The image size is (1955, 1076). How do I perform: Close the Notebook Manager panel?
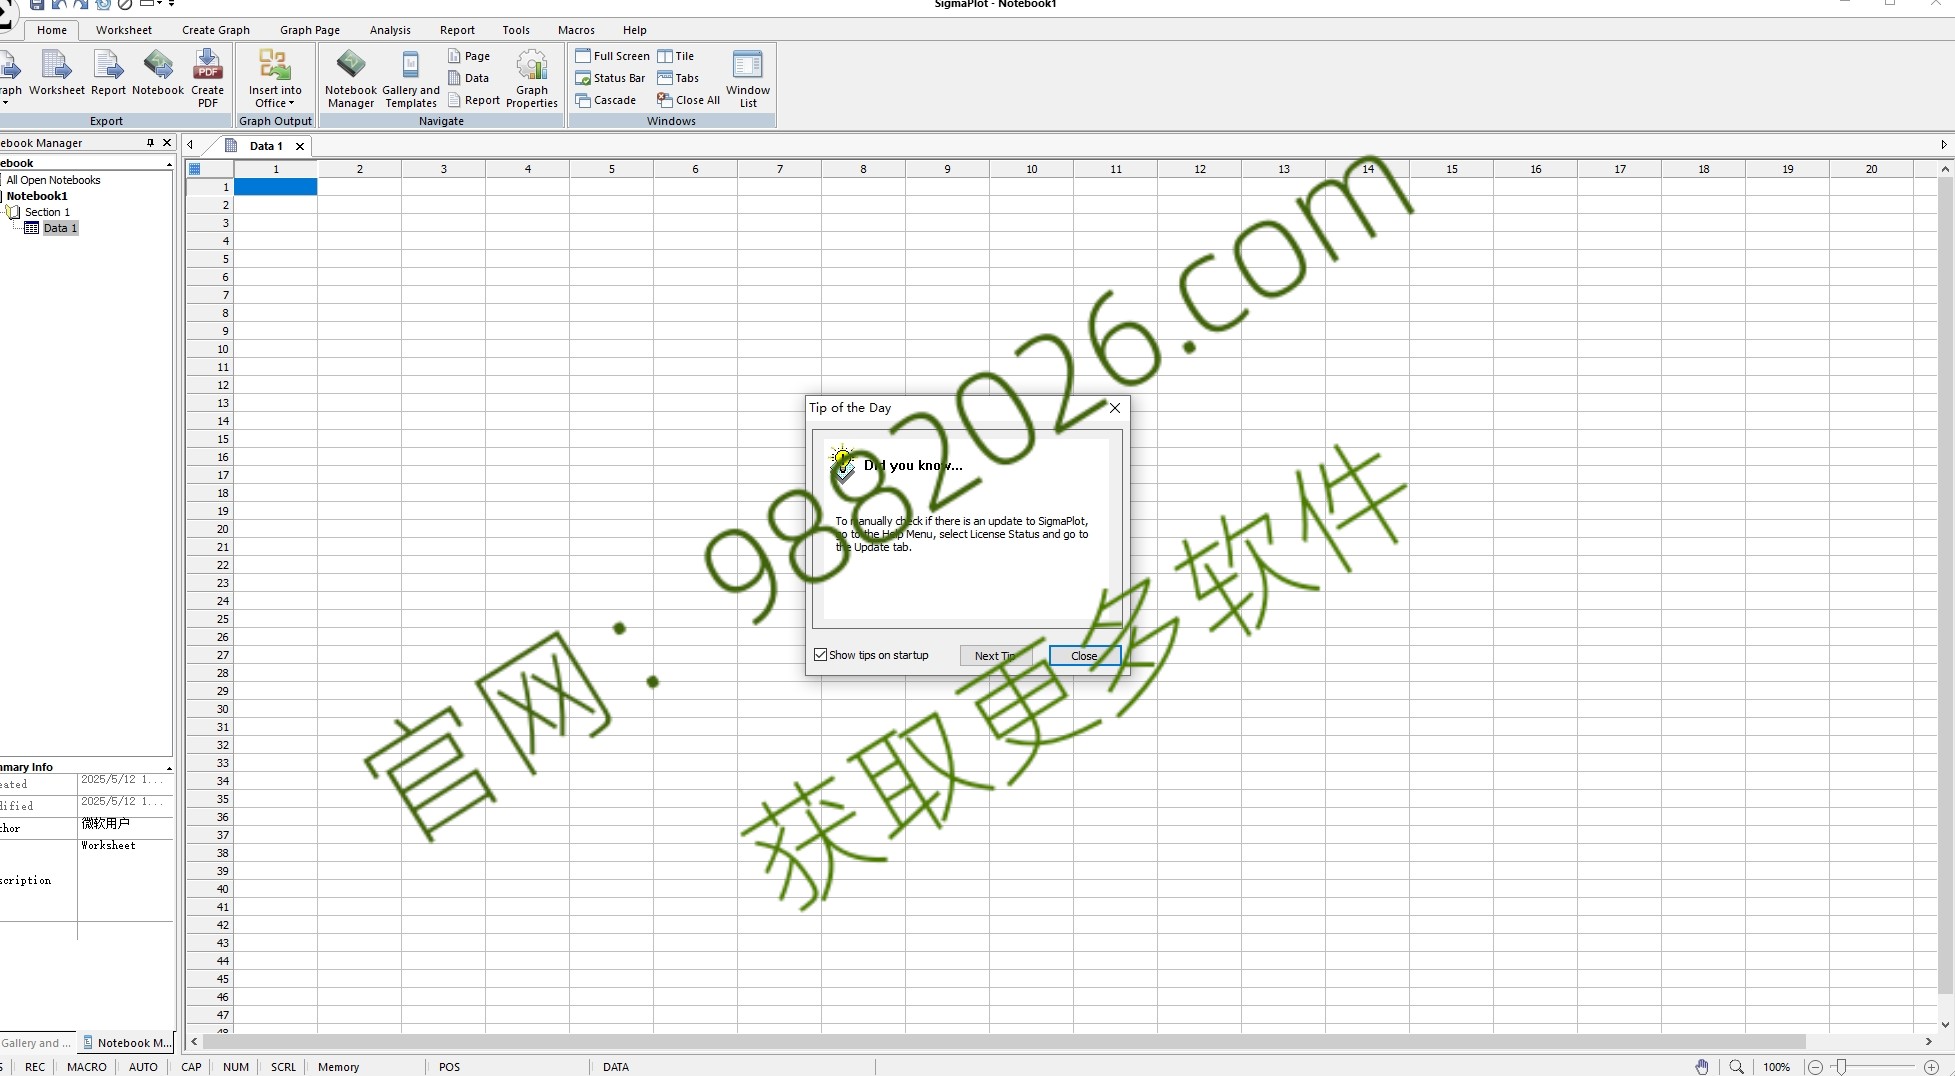pos(167,143)
